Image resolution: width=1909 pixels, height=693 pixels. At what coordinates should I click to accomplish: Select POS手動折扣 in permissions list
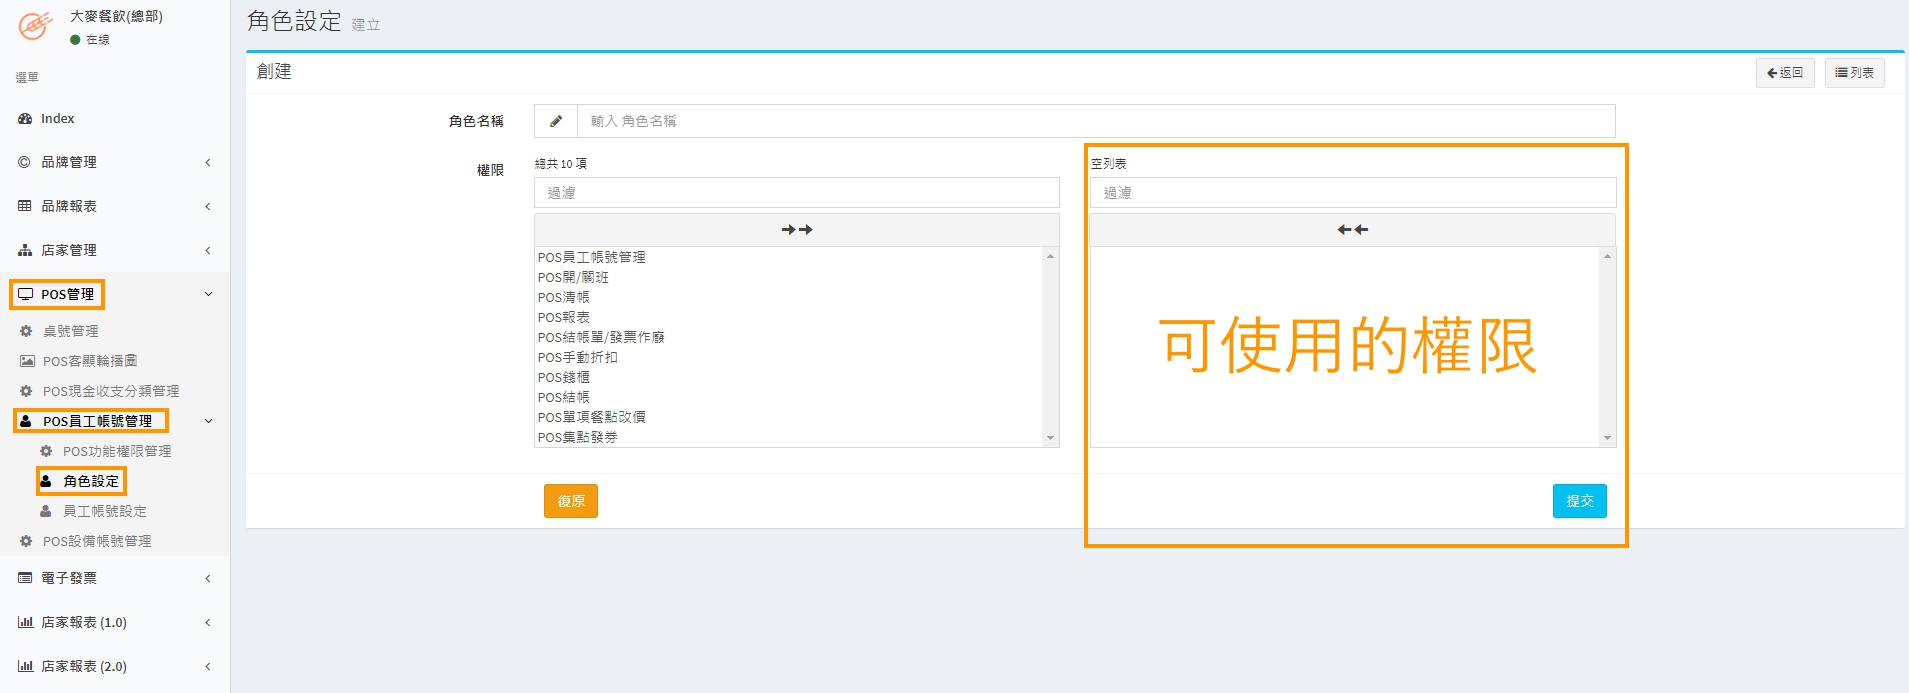[577, 357]
